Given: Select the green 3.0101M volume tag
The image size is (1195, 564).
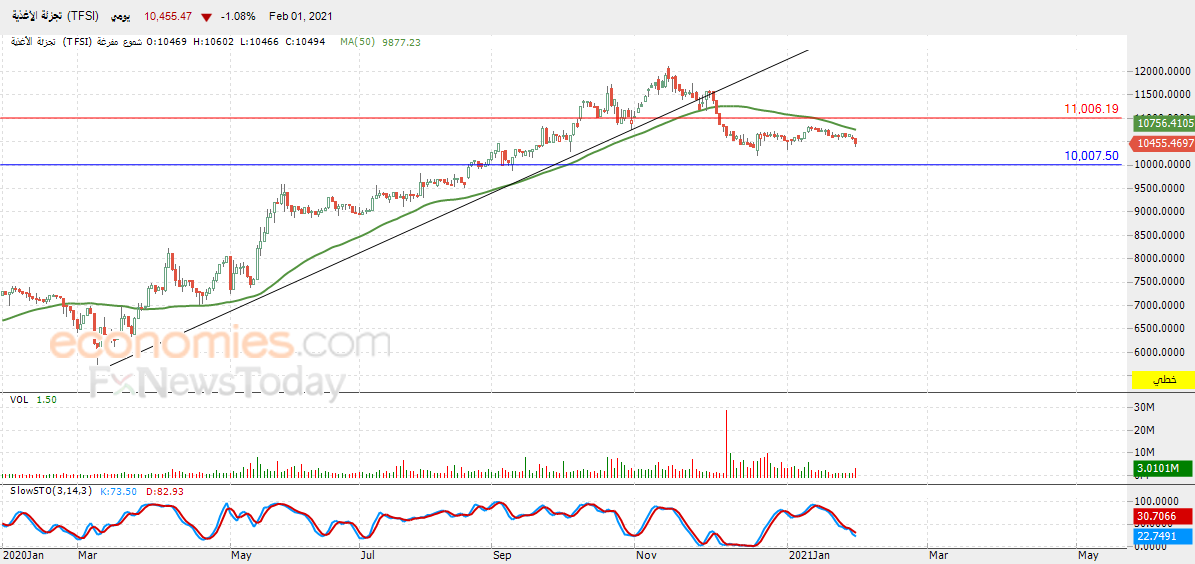Looking at the screenshot, I should (x=1164, y=468).
